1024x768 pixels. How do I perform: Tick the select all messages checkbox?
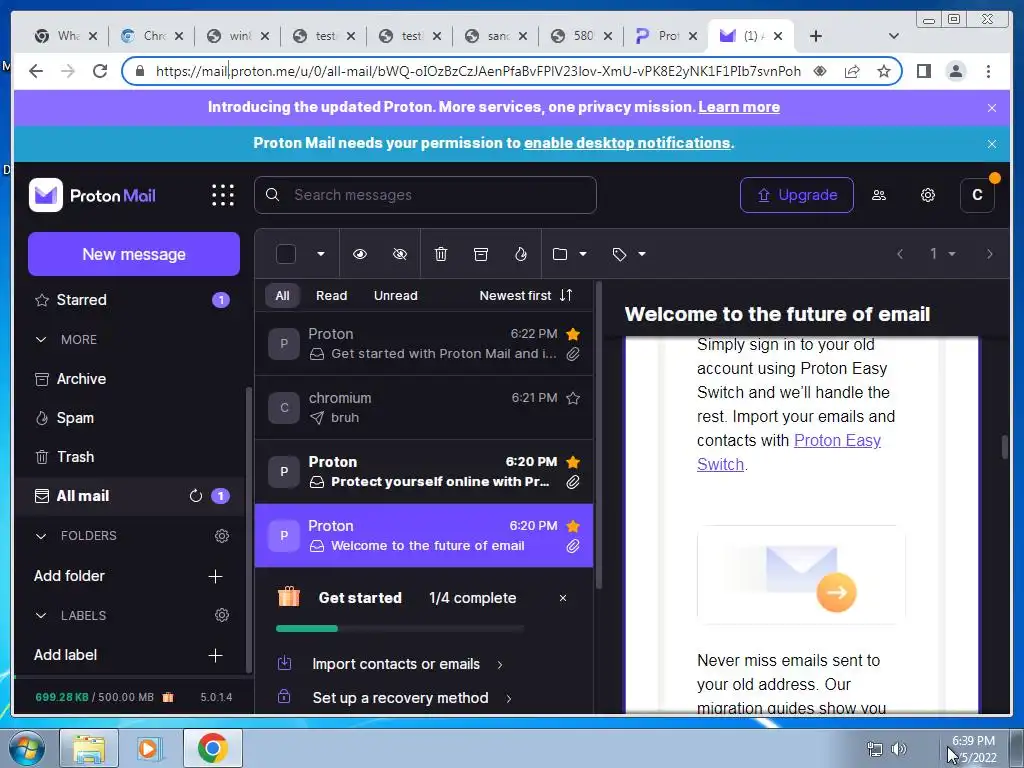pyautogui.click(x=286, y=254)
